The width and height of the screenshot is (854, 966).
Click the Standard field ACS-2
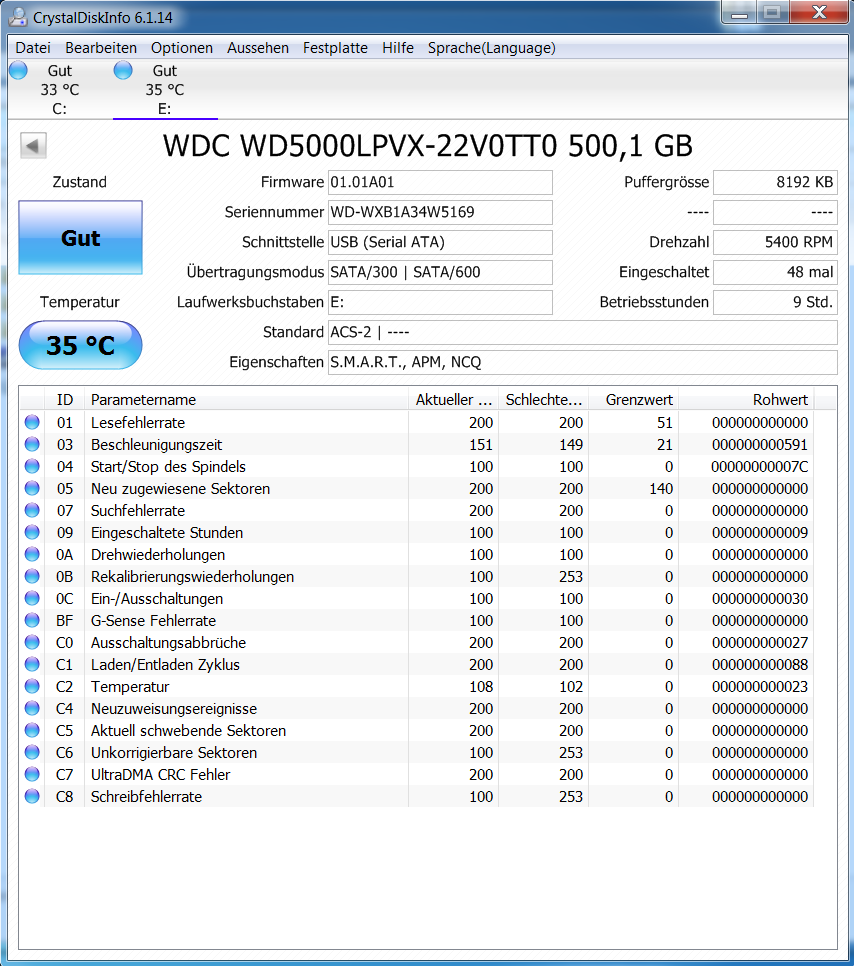[x=582, y=332]
